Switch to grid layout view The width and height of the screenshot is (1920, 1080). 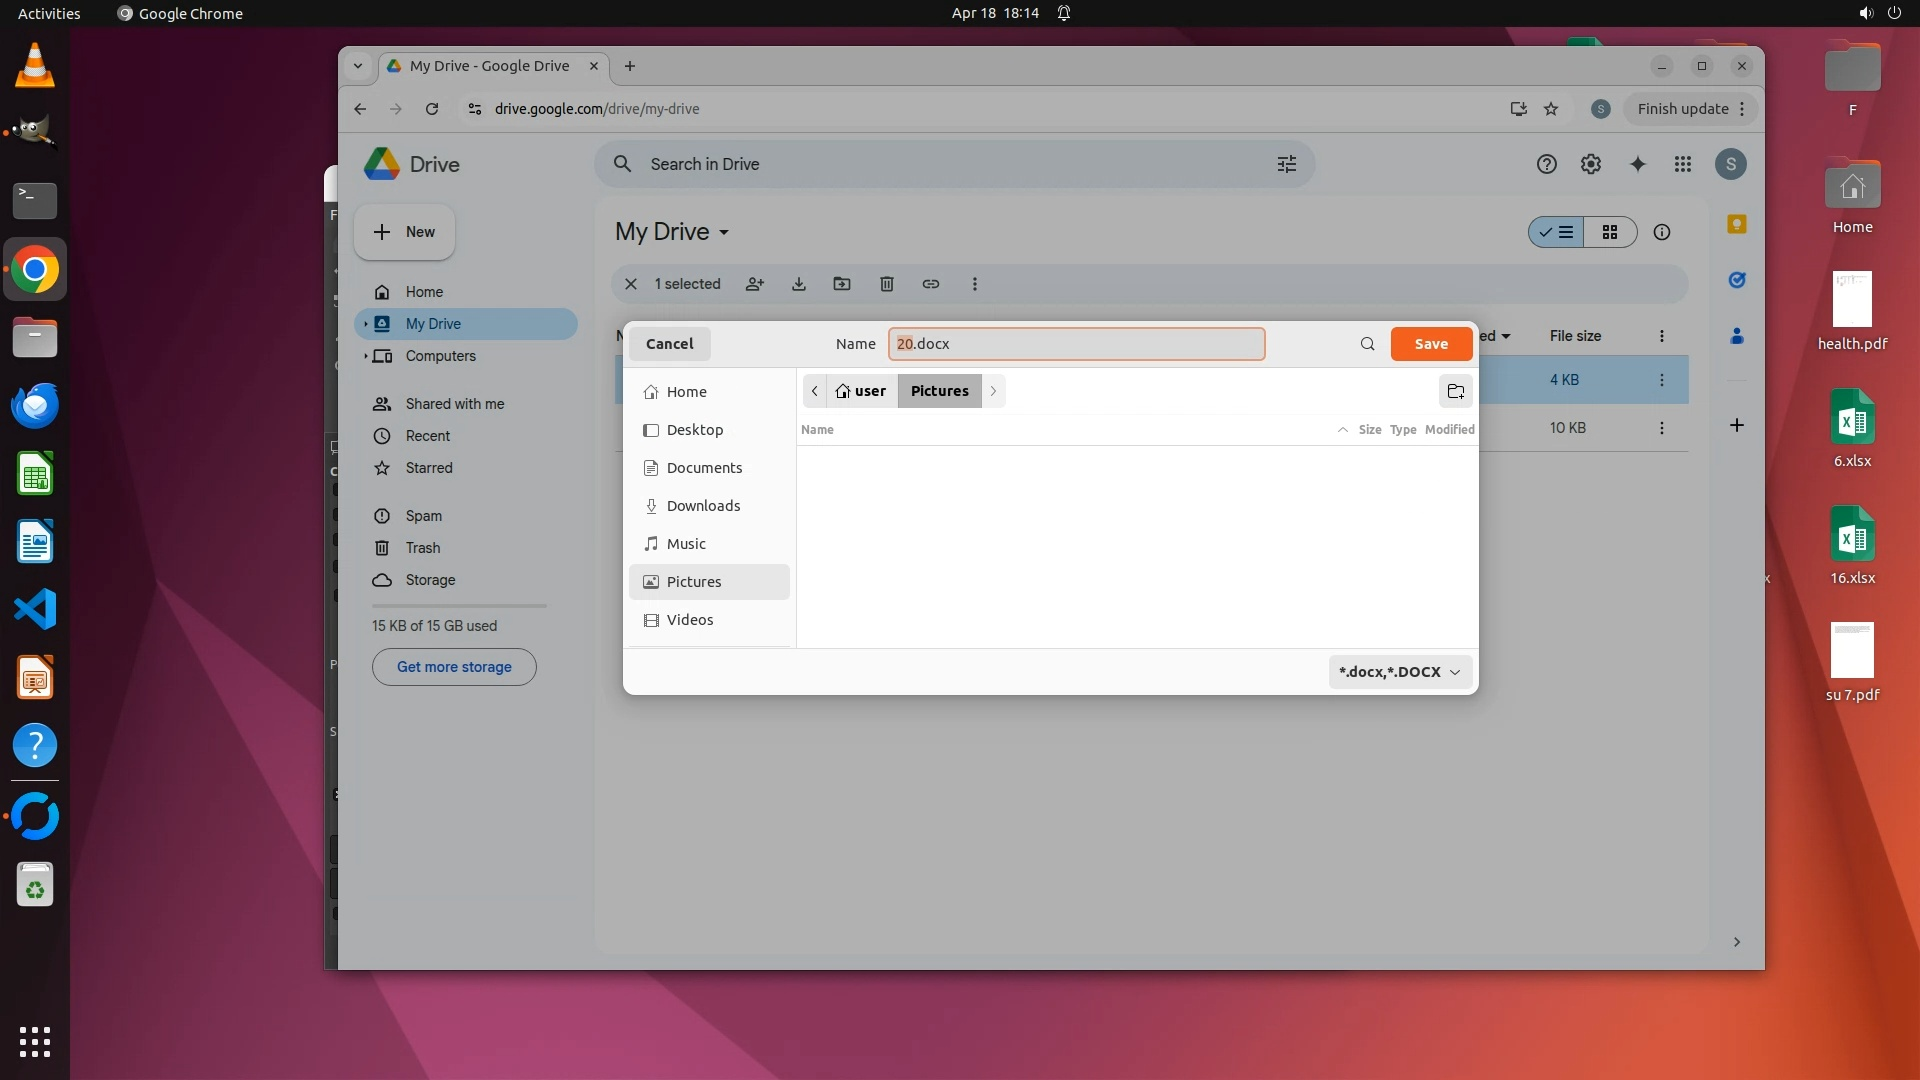coord(1610,232)
